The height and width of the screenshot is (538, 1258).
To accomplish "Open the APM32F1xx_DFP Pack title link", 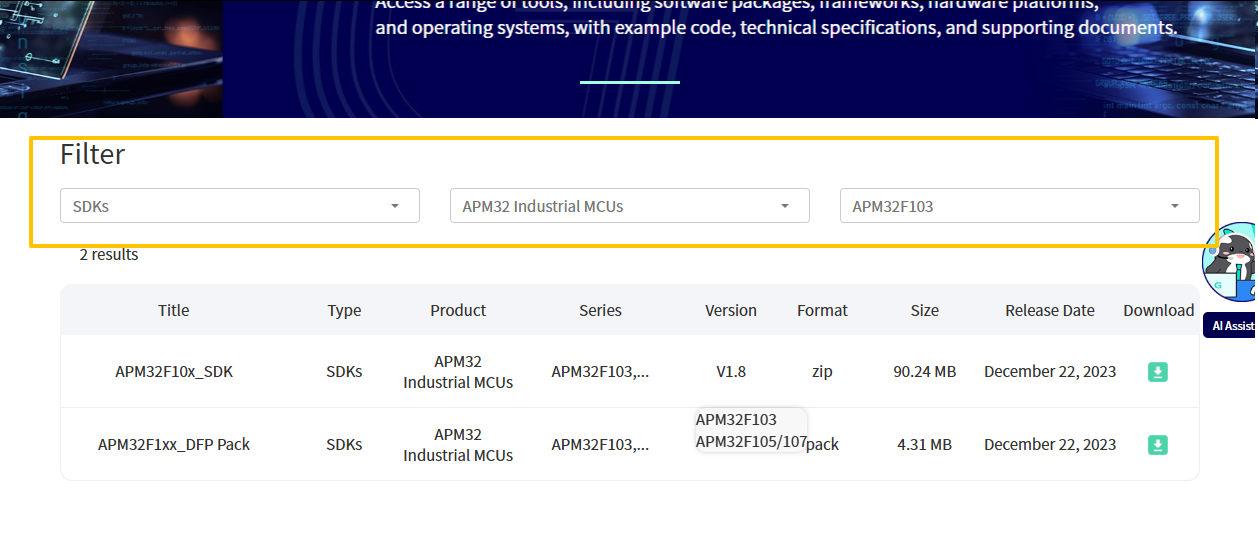I will point(174,445).
